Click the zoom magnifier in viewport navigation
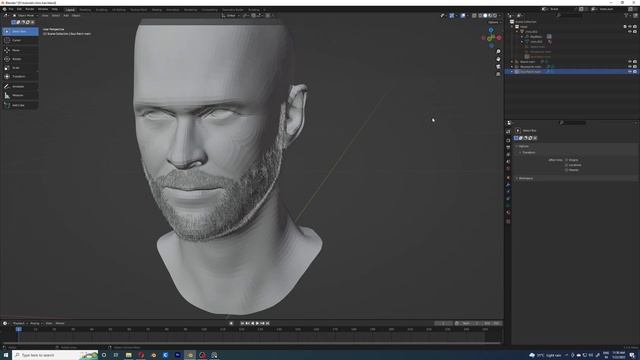The image size is (640, 360). tap(498, 52)
